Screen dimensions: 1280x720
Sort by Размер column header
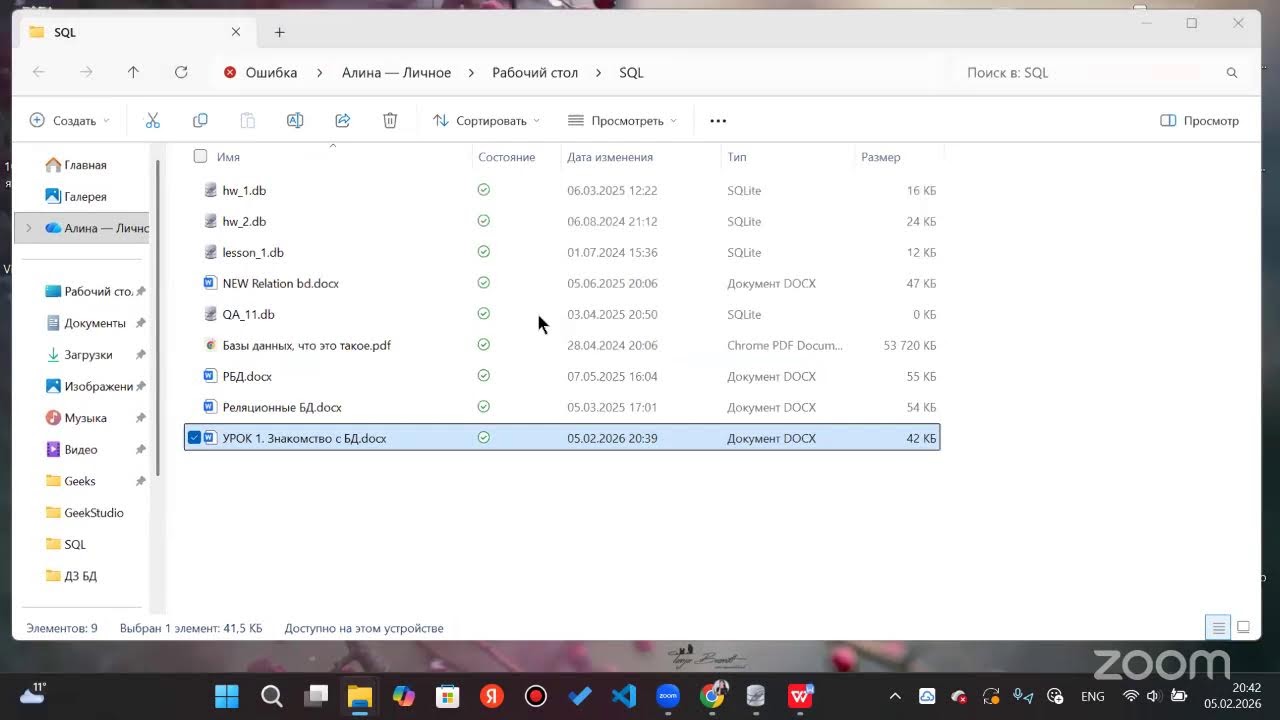(880, 157)
